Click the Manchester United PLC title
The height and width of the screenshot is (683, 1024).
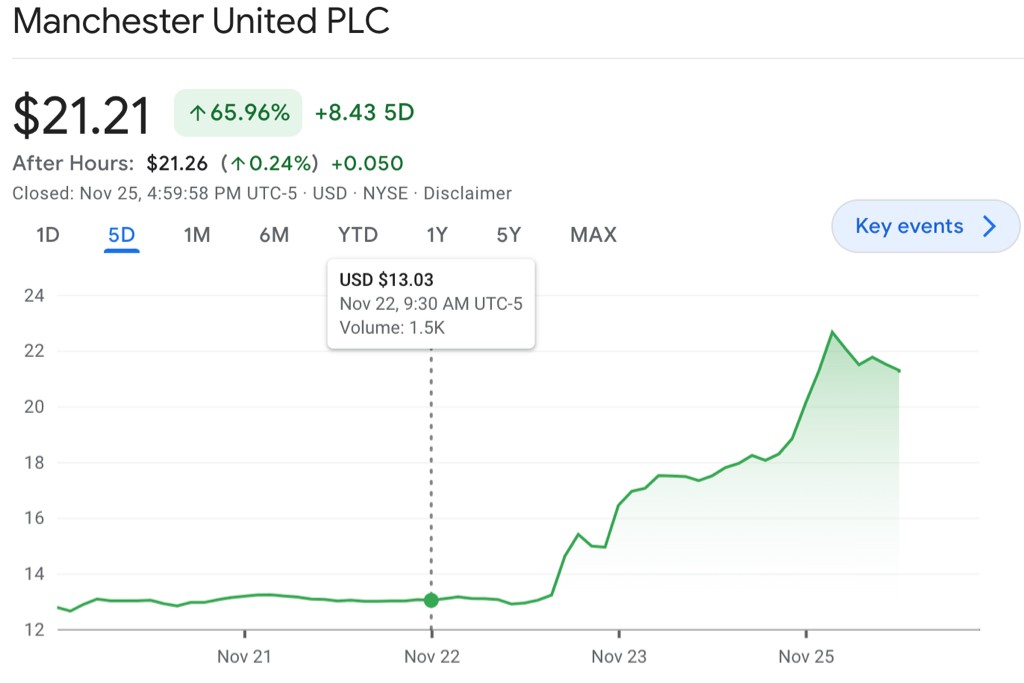(x=200, y=22)
